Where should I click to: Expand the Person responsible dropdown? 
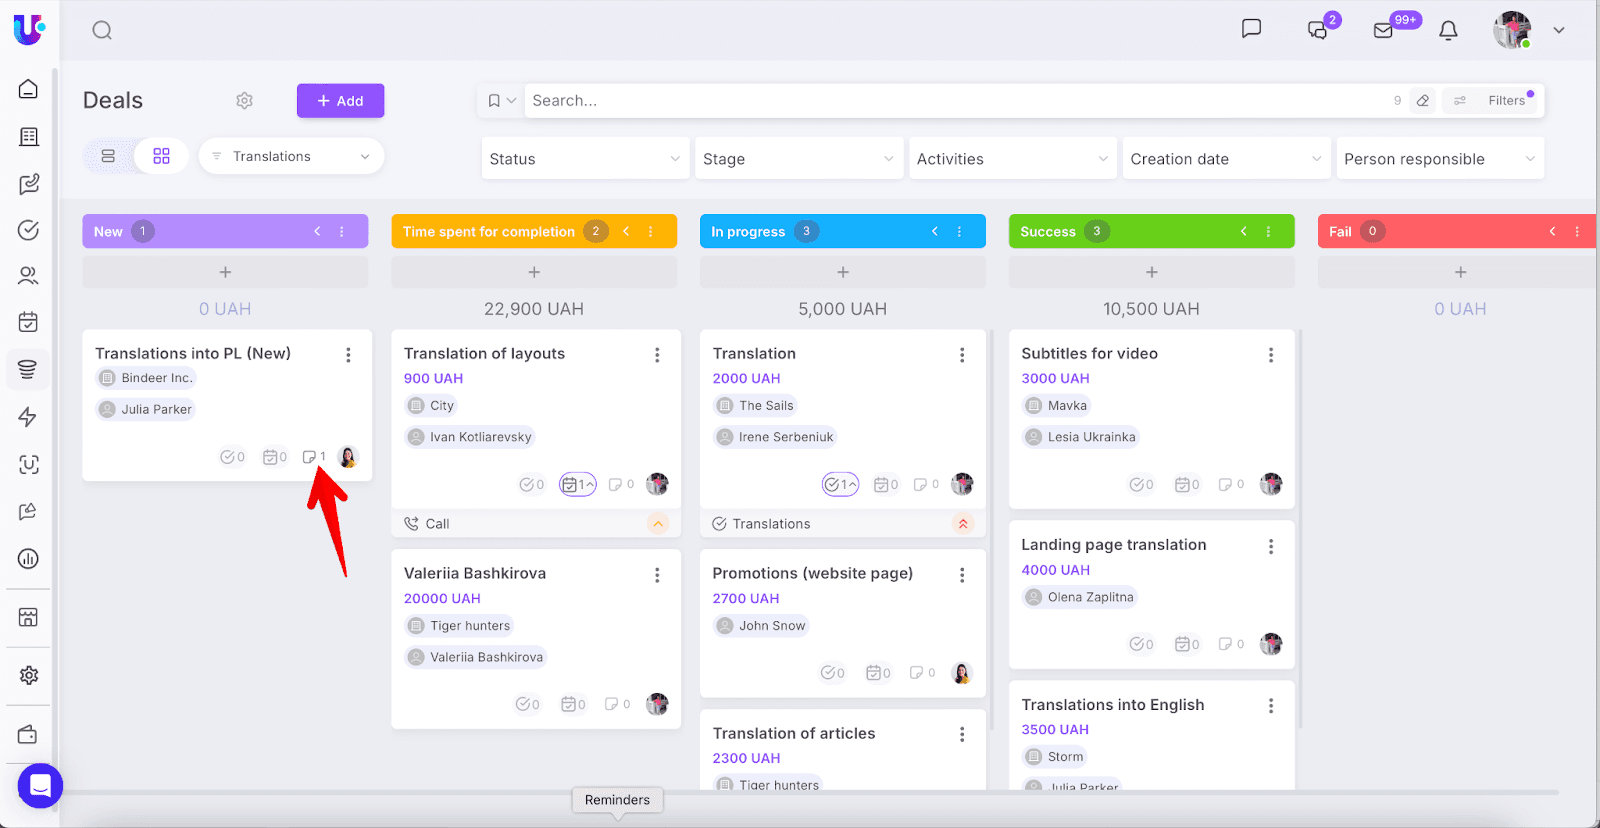(x=1439, y=159)
